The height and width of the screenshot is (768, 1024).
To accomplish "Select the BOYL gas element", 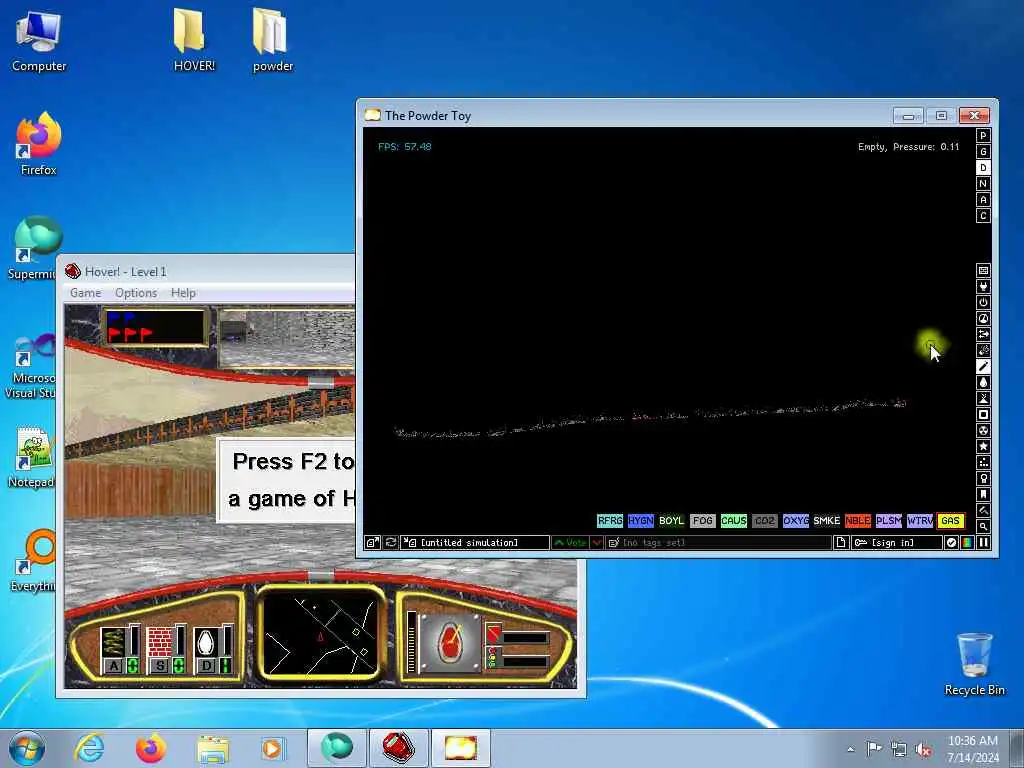I will pos(671,520).
